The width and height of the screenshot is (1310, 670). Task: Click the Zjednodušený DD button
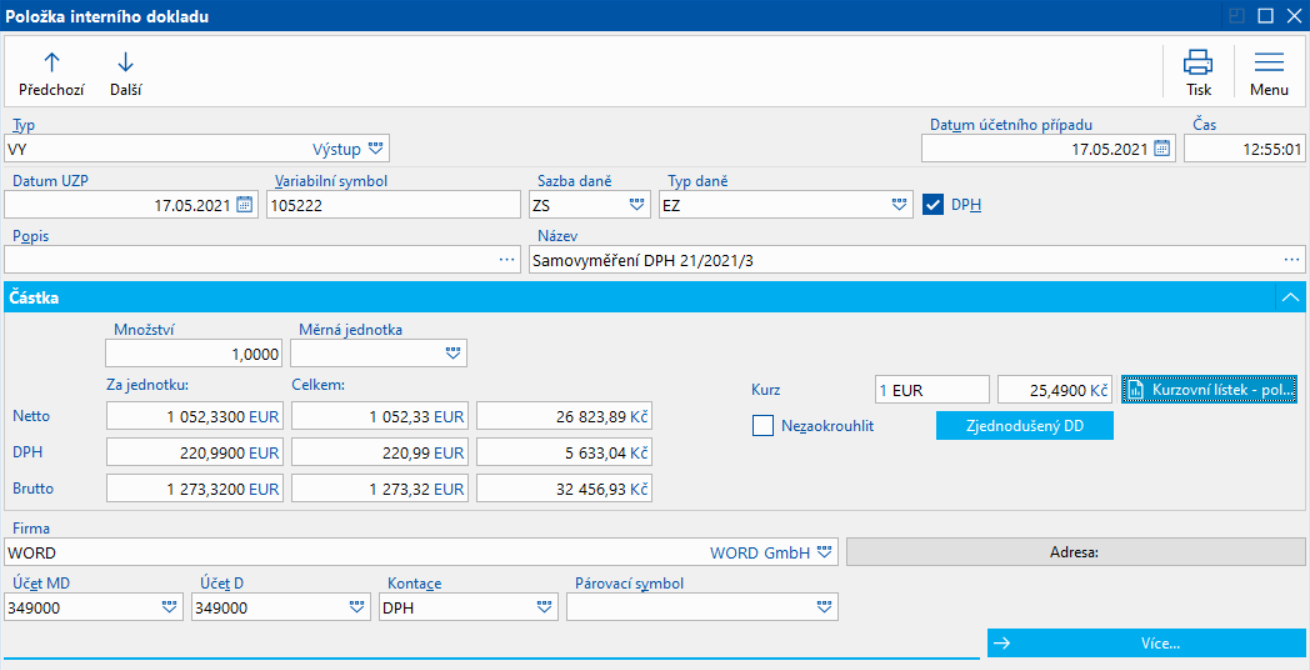[x=1024, y=426]
